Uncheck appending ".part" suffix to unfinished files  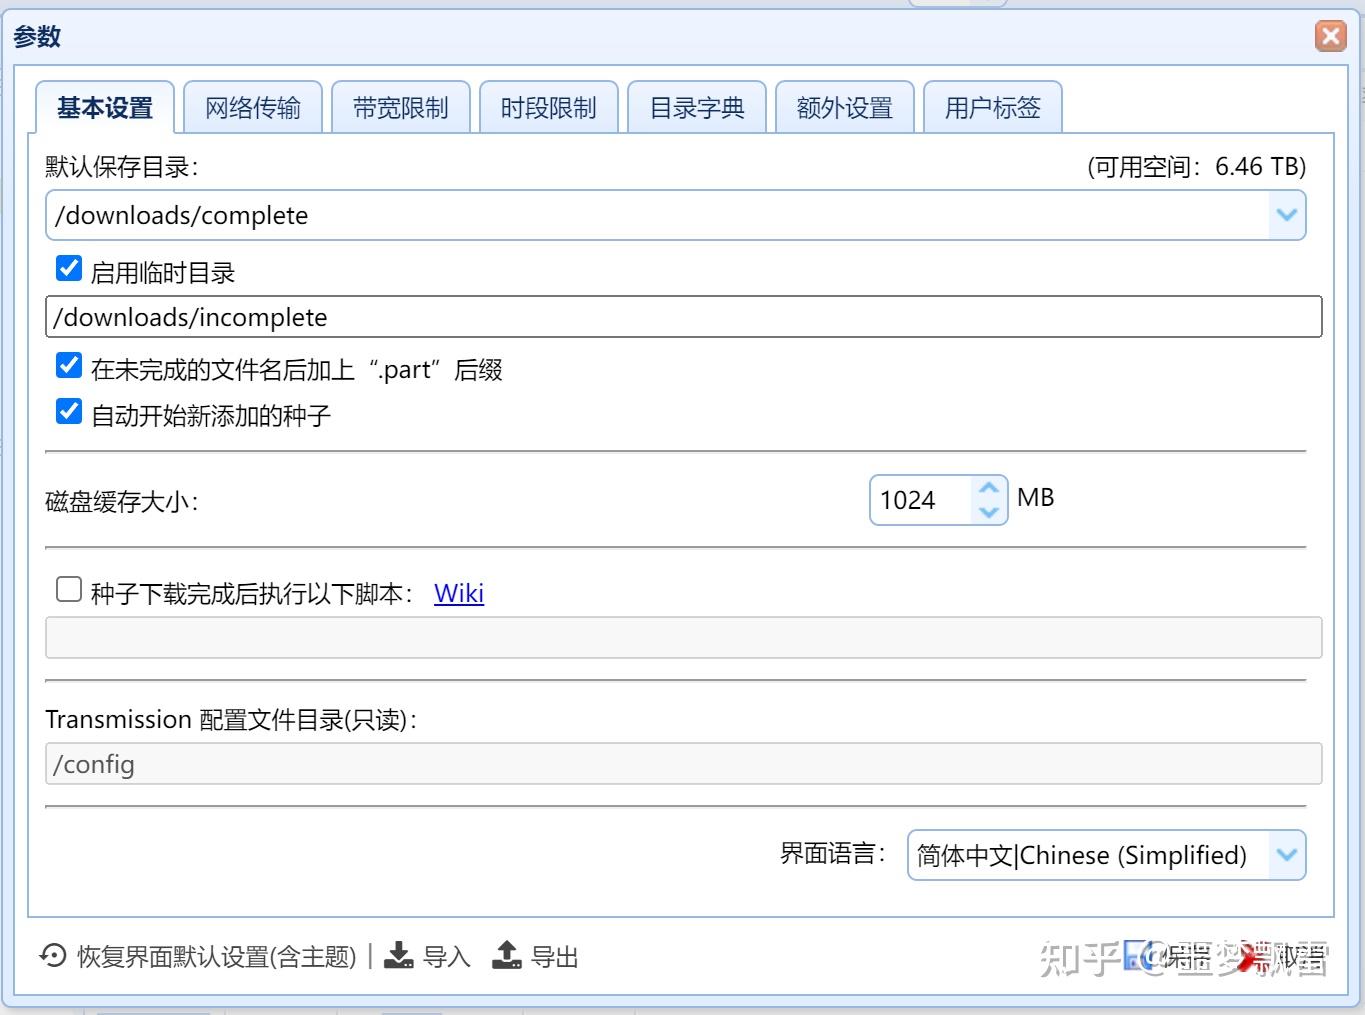(68, 366)
